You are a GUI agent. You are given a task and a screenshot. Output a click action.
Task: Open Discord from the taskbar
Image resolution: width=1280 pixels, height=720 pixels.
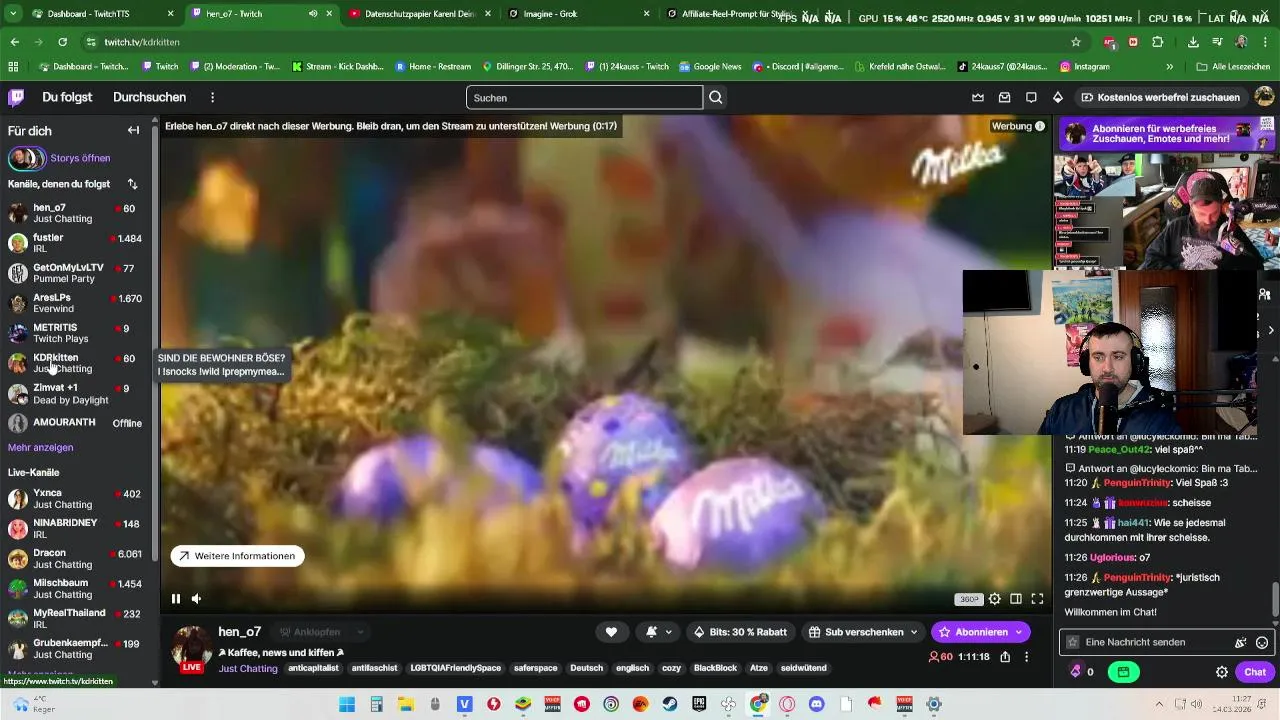point(817,704)
